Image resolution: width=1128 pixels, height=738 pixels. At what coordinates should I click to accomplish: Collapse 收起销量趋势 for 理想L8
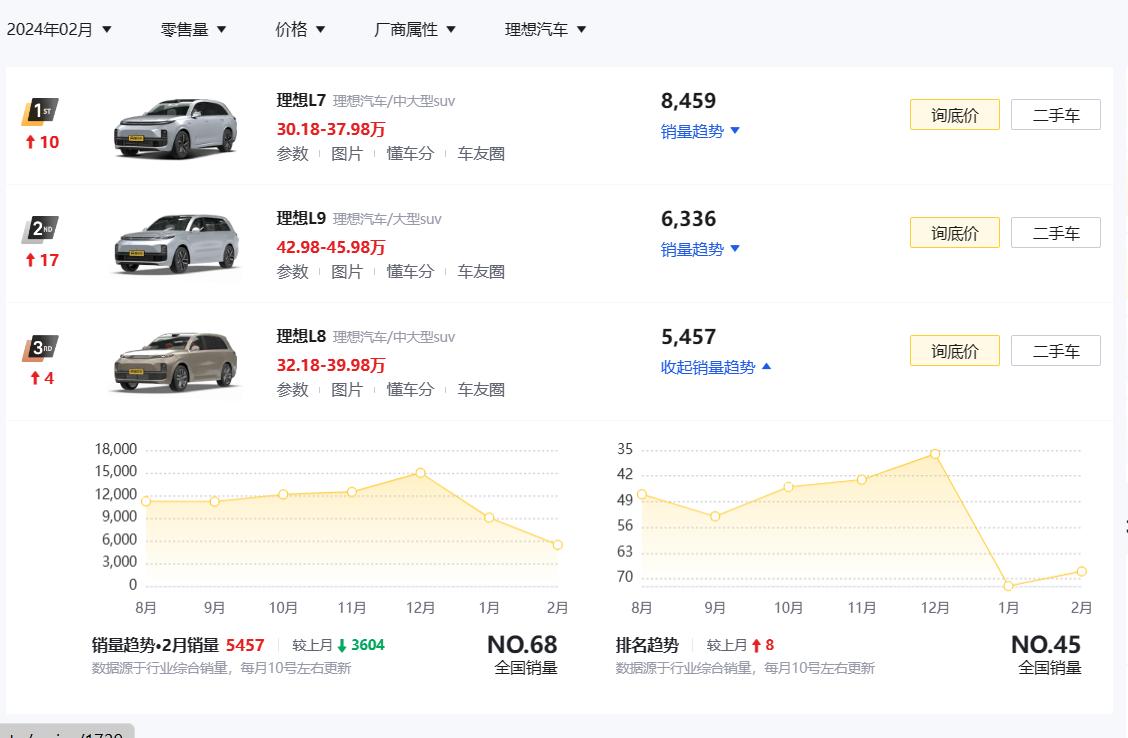click(716, 367)
